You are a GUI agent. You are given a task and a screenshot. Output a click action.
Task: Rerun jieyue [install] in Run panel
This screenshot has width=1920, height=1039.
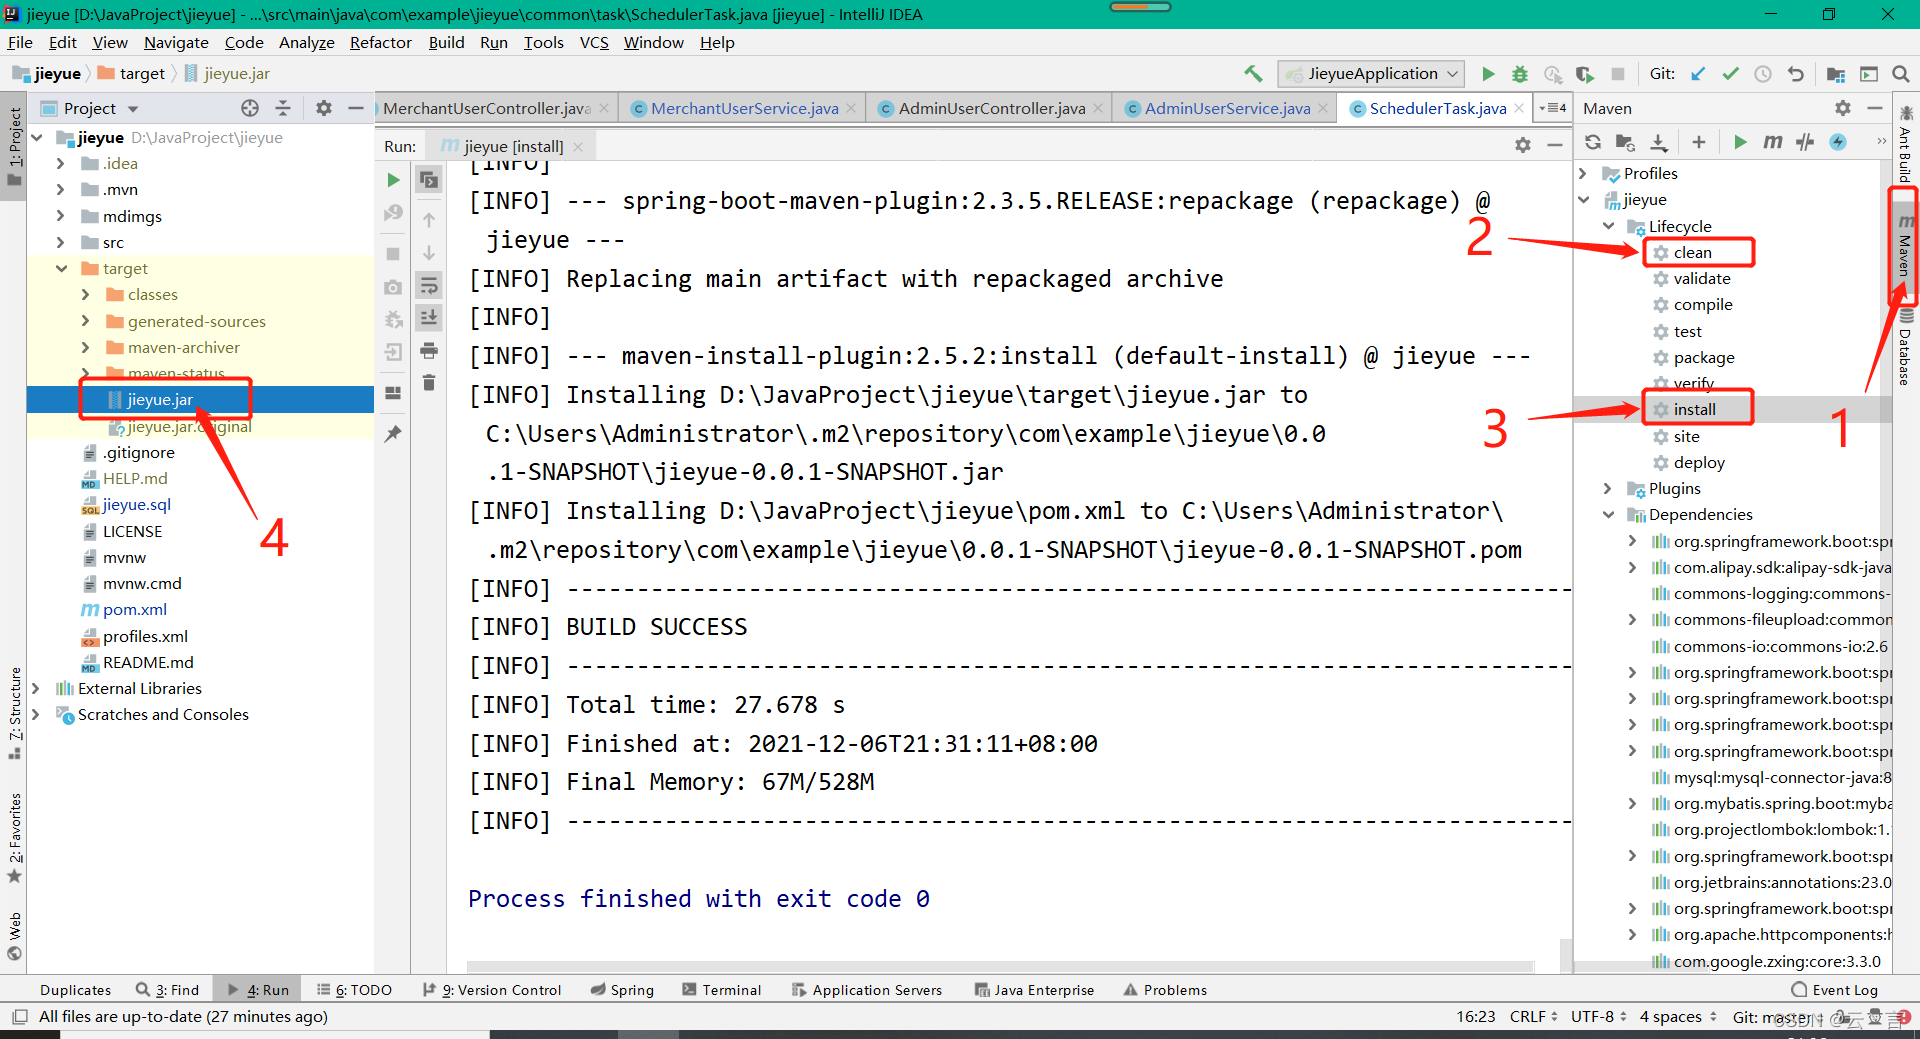[393, 180]
